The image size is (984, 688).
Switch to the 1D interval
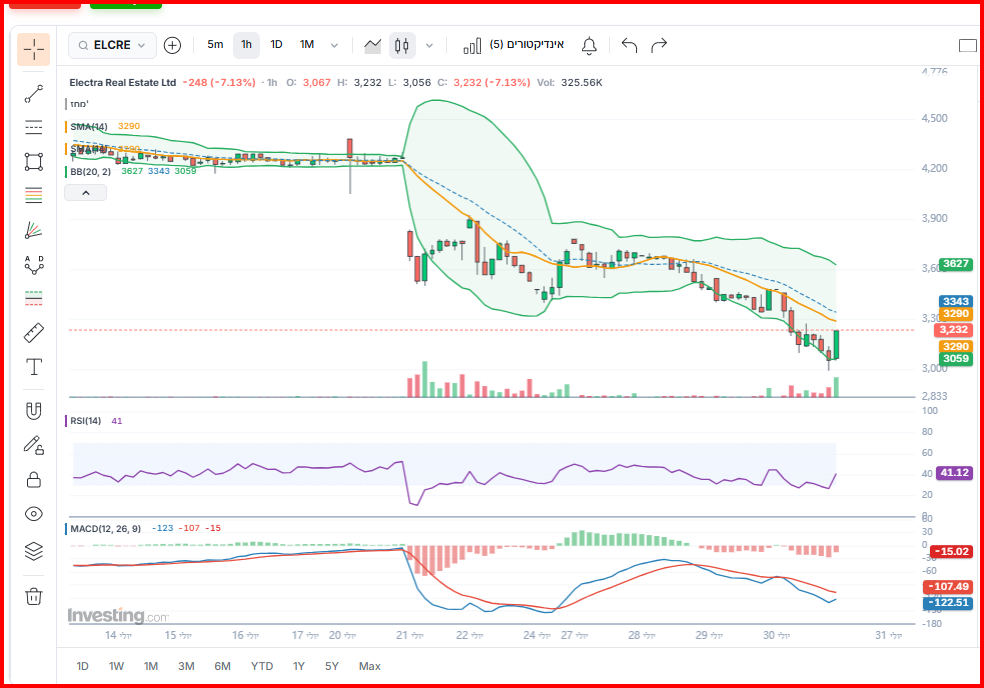pyautogui.click(x=276, y=45)
